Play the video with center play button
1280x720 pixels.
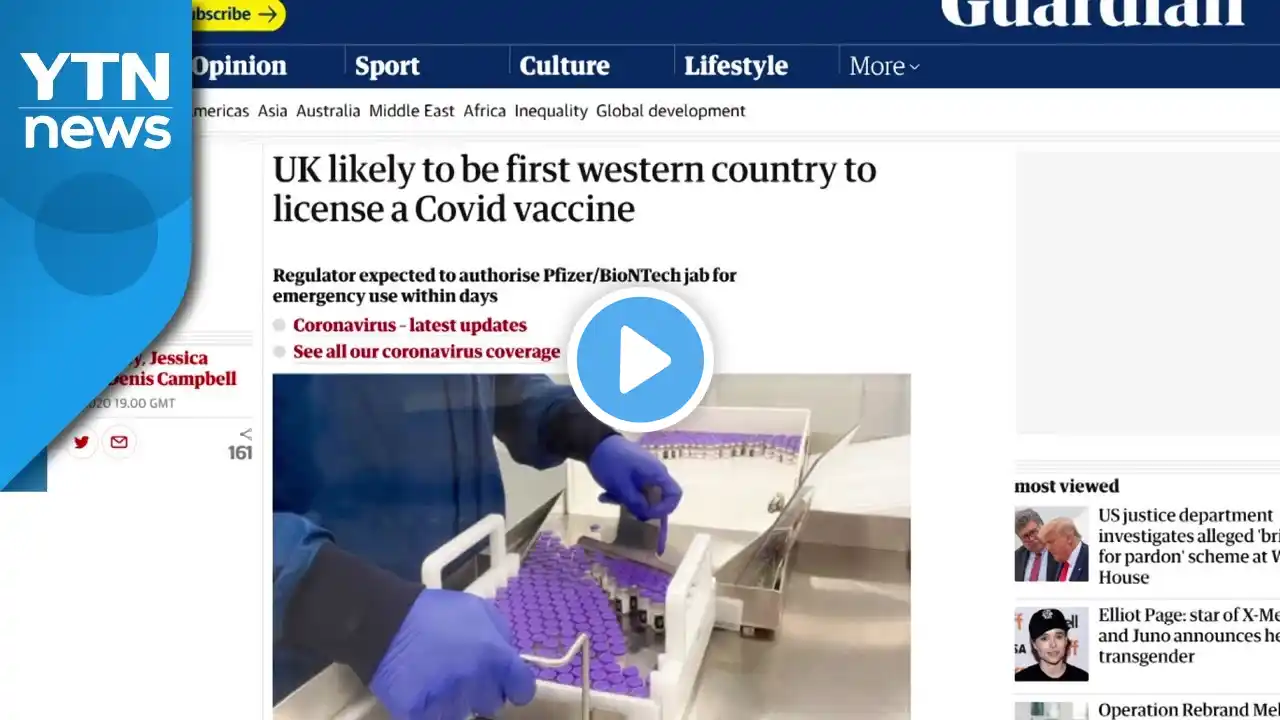click(x=640, y=360)
